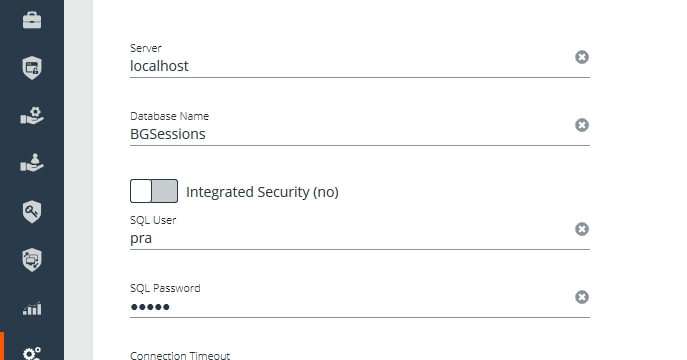687x360 pixels.
Task: Clear the Server field with the X icon
Action: pos(582,57)
